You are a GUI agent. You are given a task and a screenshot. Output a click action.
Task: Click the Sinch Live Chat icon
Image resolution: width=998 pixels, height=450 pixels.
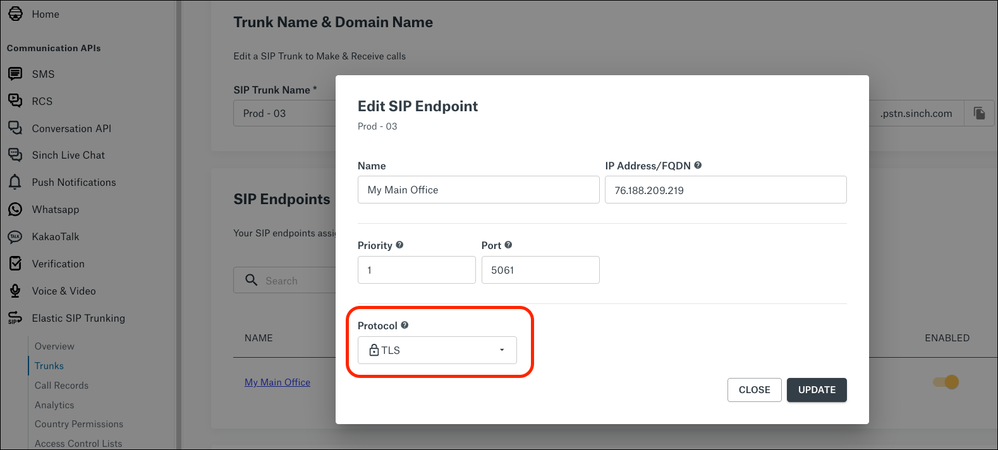(15, 155)
